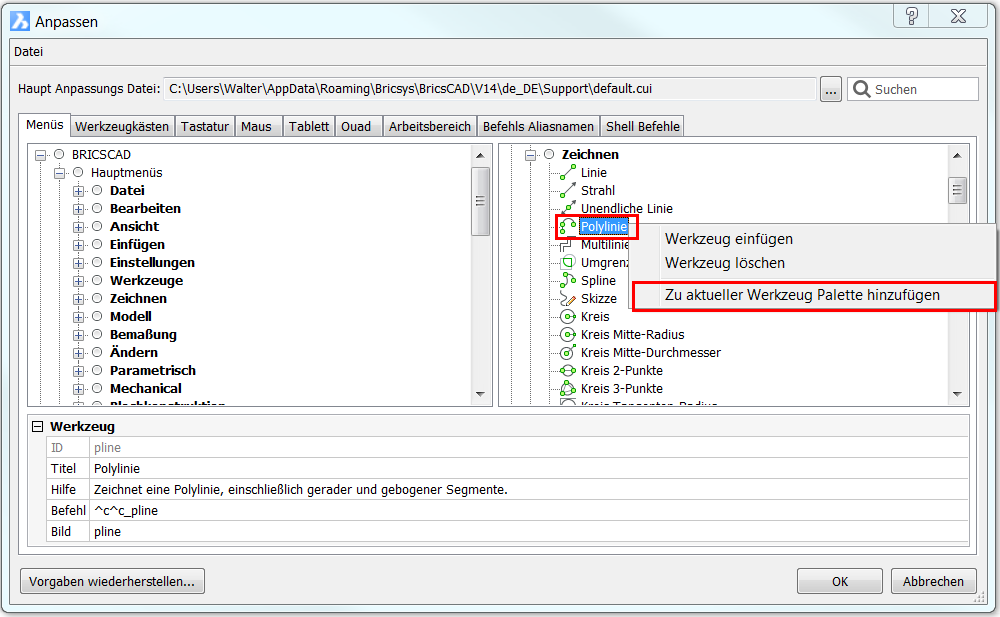Click the Kreis 2-Punkte icon
Image resolution: width=1000 pixels, height=617 pixels.
(x=568, y=370)
